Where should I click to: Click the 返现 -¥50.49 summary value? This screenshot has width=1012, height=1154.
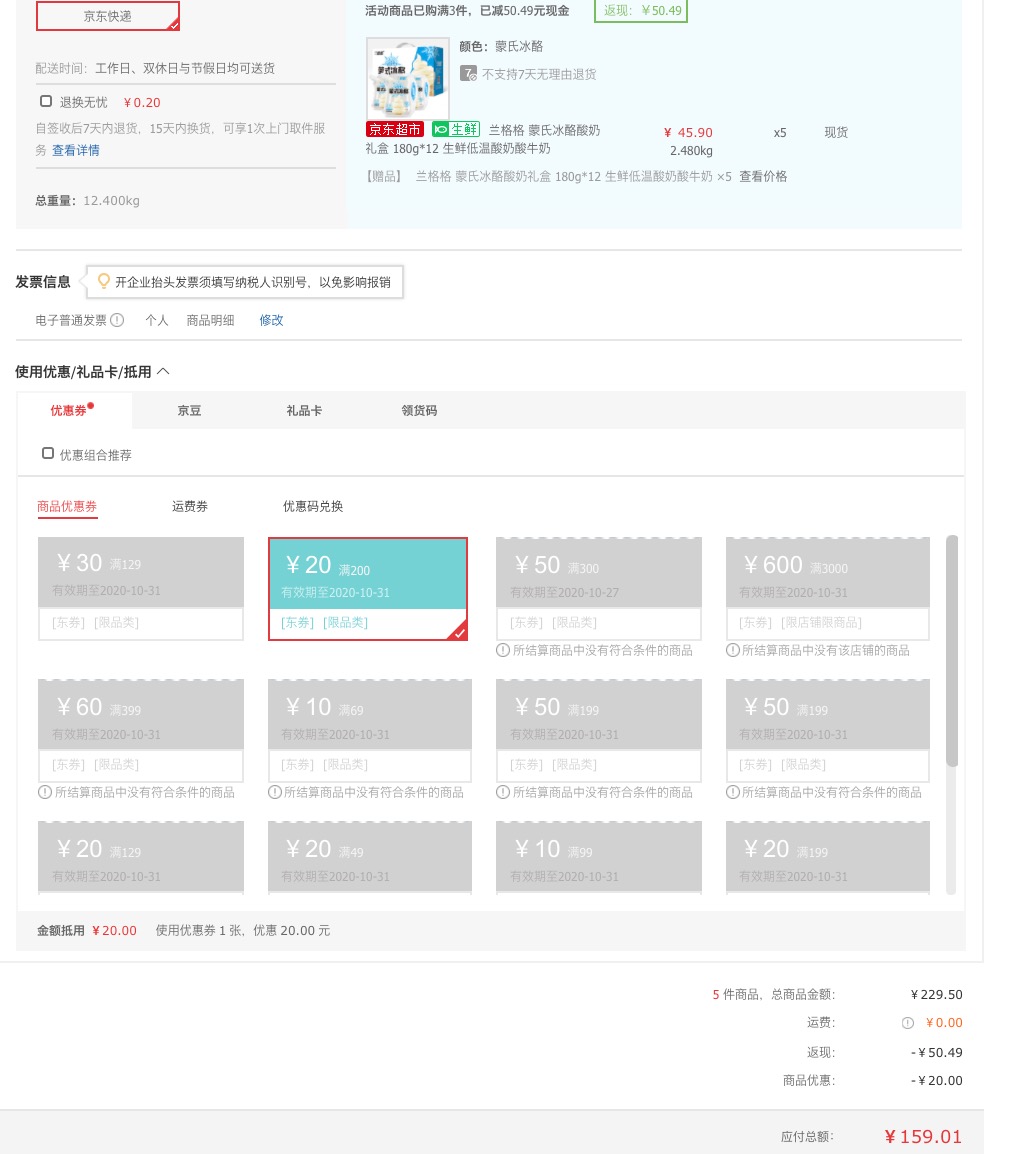coord(936,1052)
